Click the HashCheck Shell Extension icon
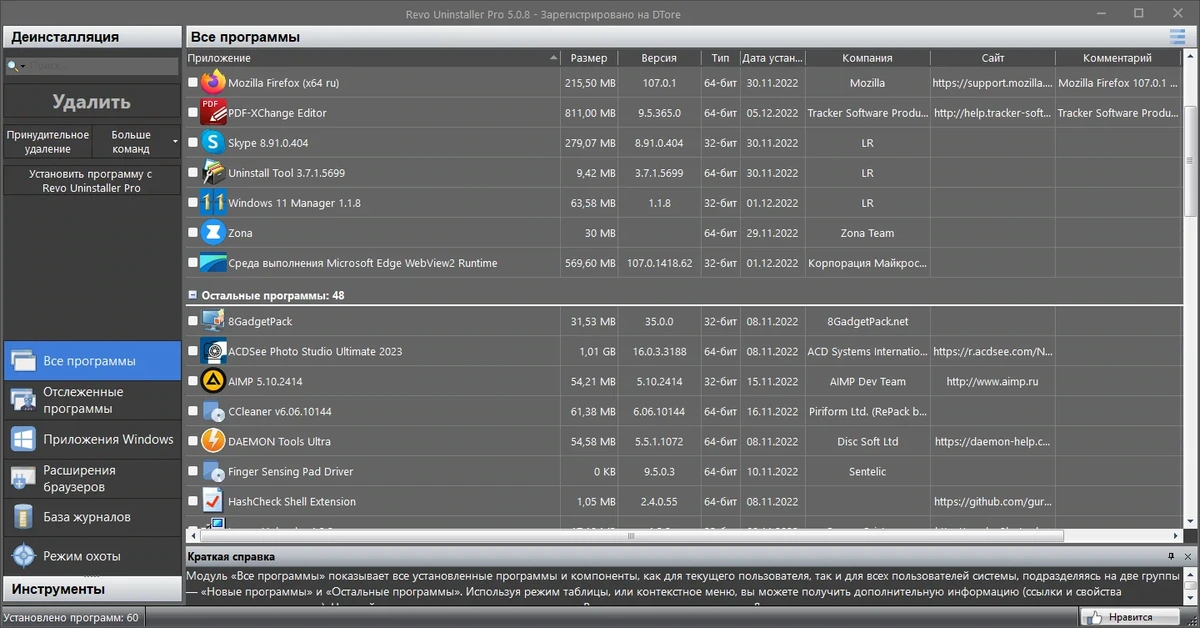This screenshot has width=1200, height=628. click(213, 501)
